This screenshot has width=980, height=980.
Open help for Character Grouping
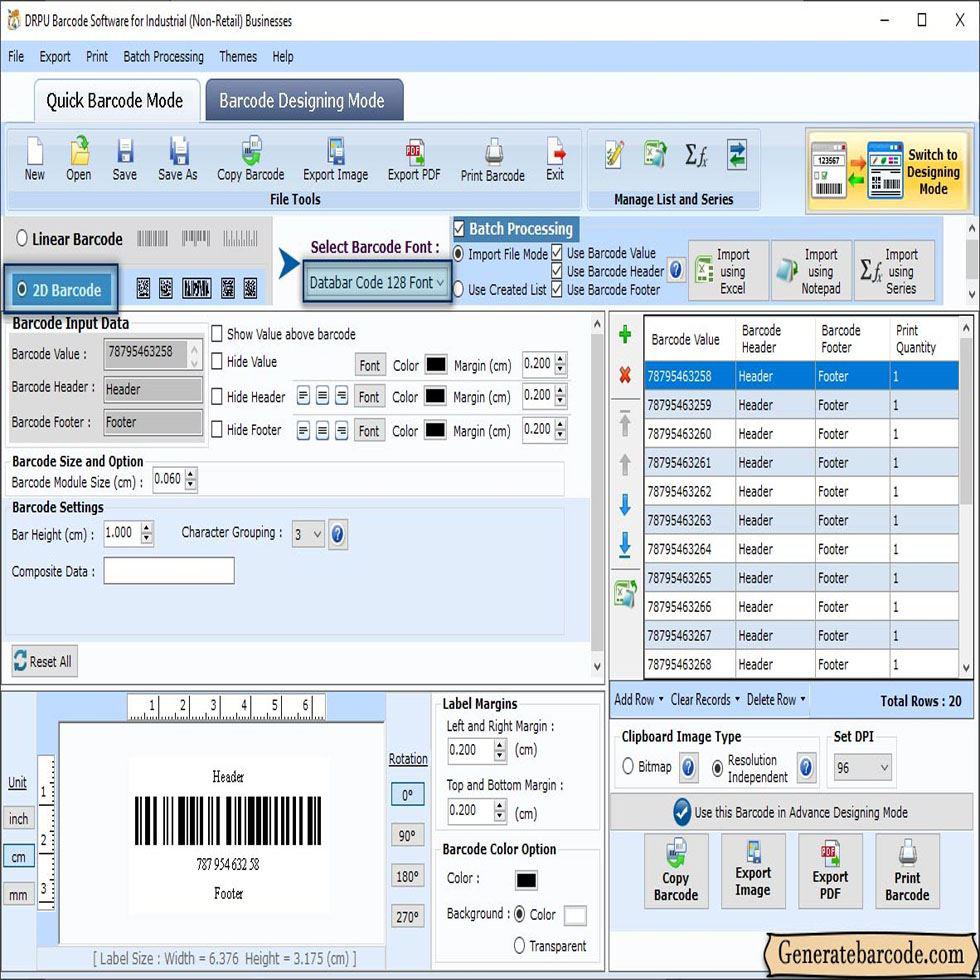(x=338, y=534)
